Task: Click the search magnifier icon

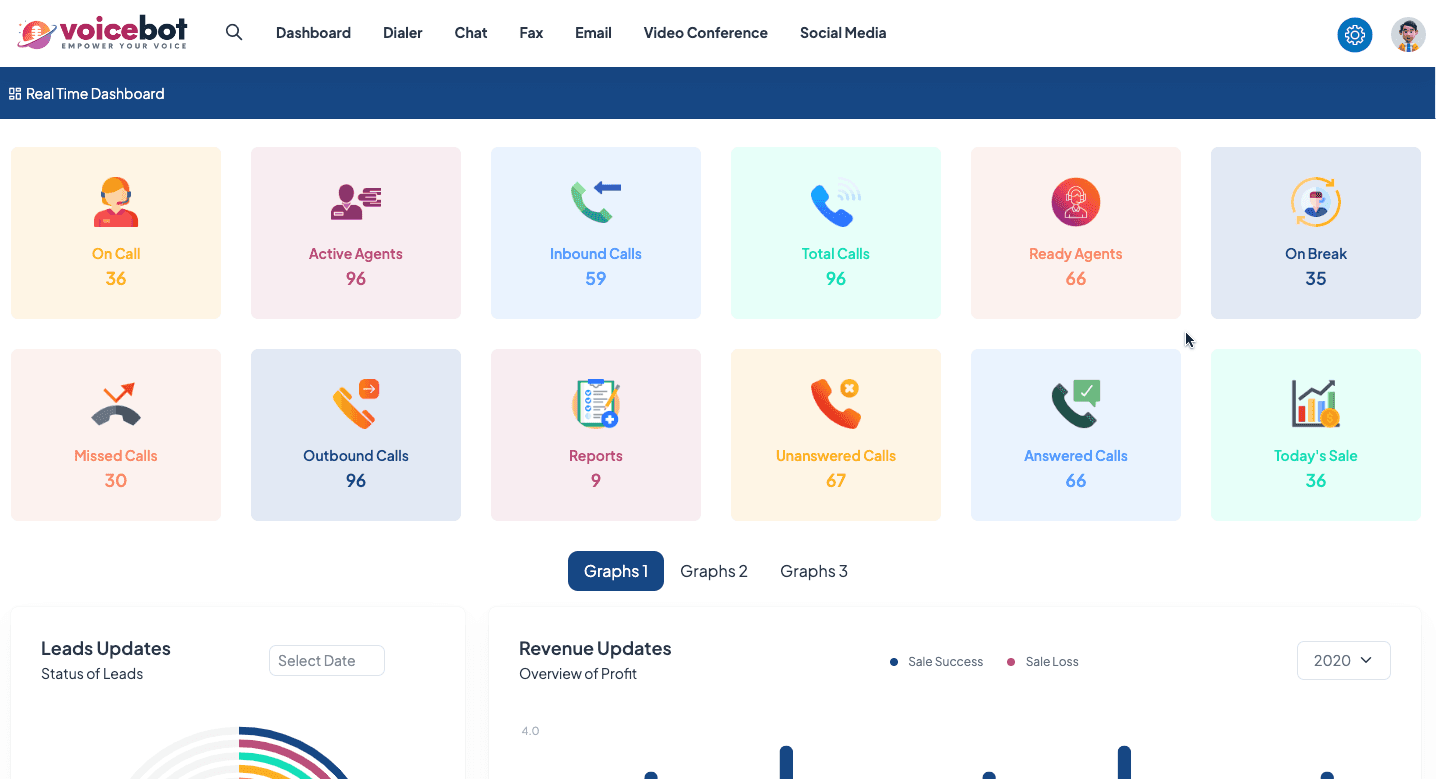Action: 234,32
